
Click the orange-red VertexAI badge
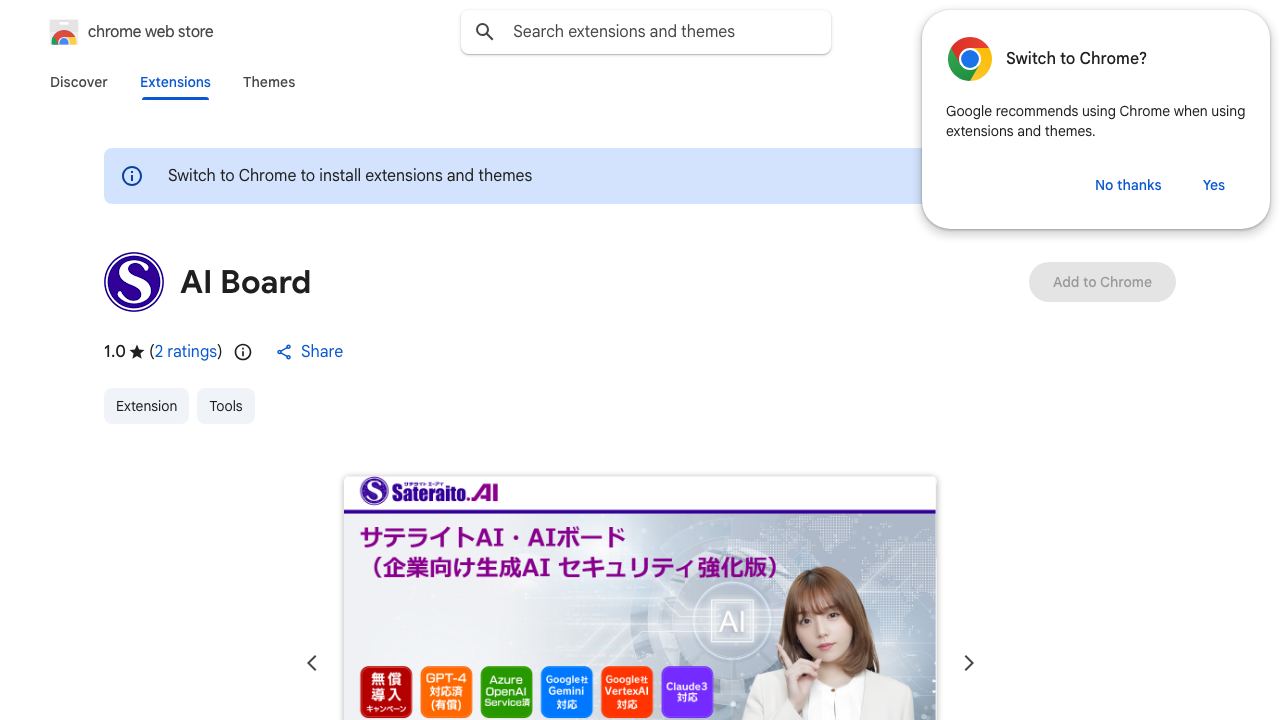(627, 692)
